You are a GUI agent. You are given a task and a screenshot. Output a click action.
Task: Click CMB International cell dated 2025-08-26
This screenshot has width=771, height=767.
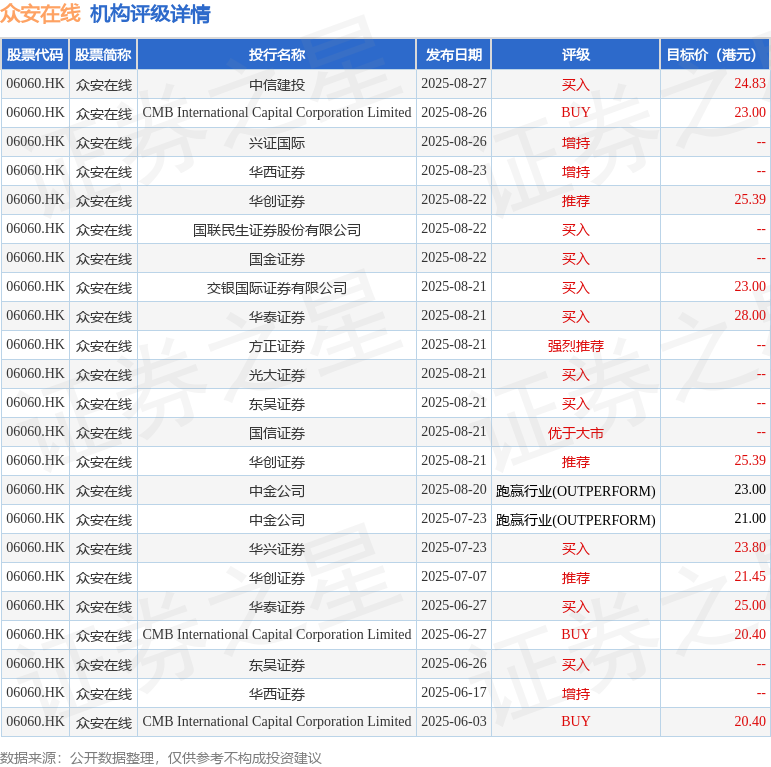coord(277,113)
